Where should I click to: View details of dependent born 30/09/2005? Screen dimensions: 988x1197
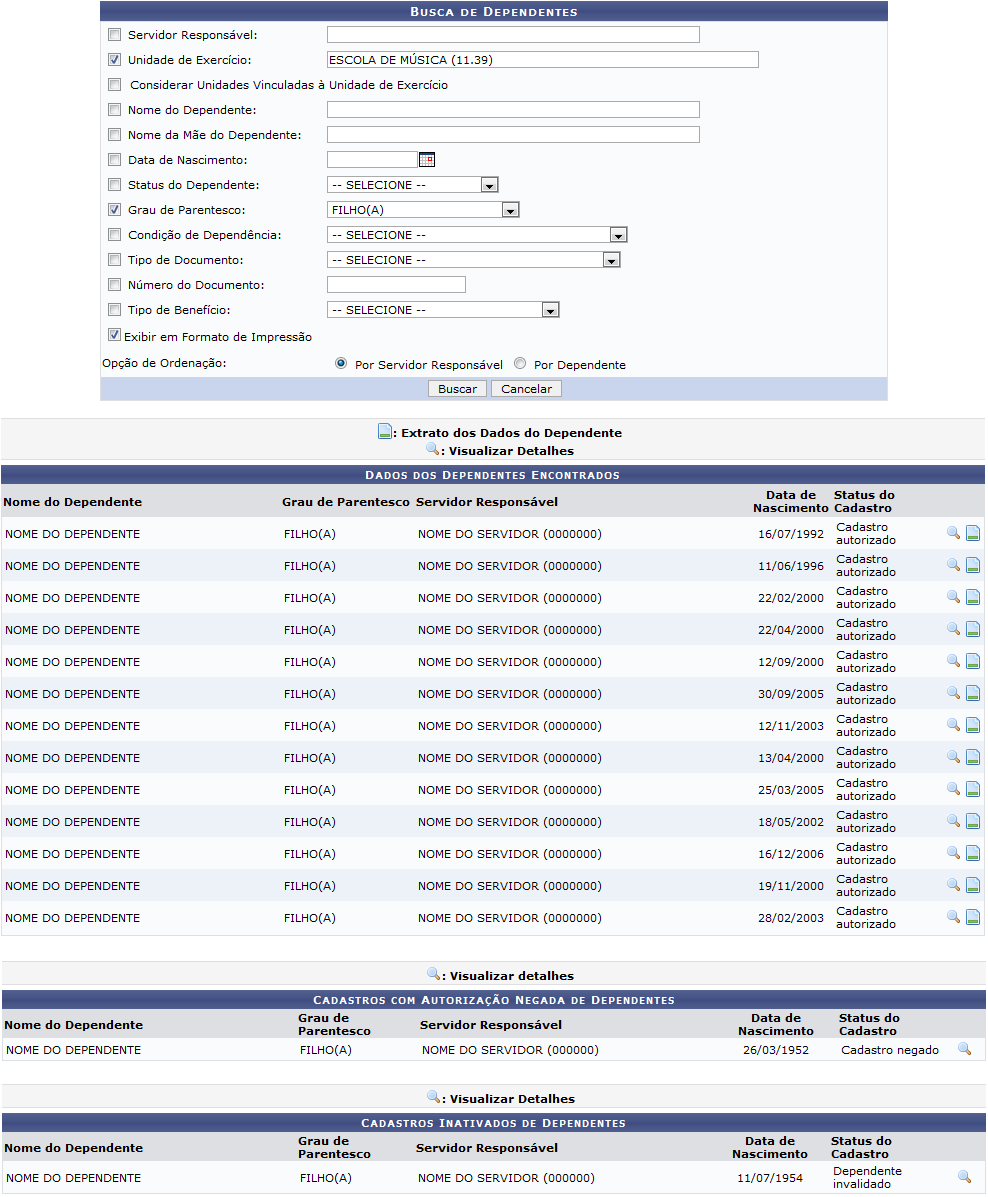click(x=953, y=694)
